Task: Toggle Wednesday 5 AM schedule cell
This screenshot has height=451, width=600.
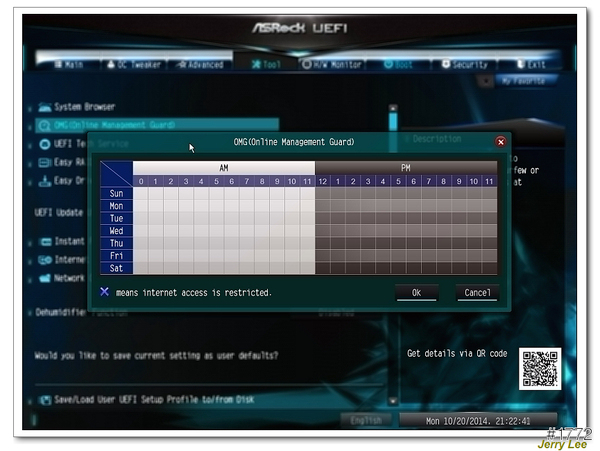Action: (217, 230)
